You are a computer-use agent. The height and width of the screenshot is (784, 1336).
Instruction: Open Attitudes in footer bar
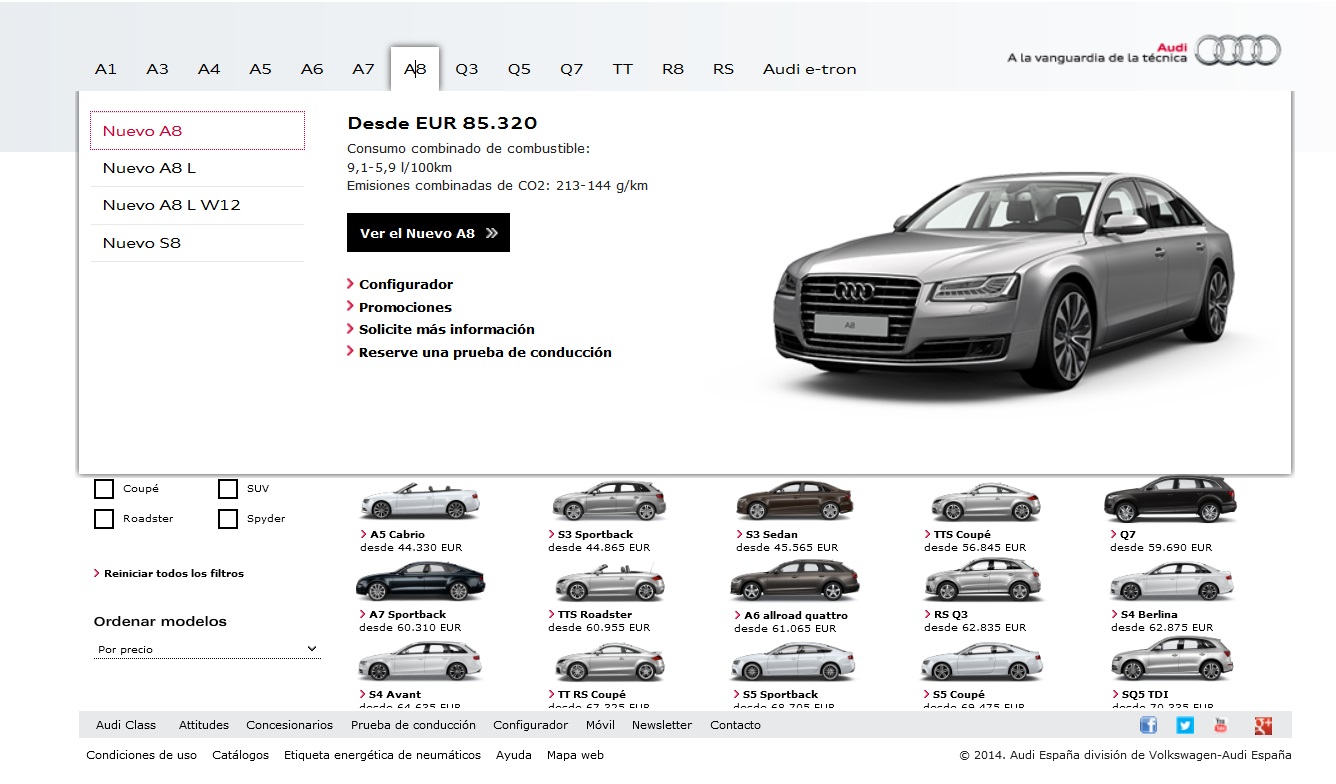tap(204, 725)
